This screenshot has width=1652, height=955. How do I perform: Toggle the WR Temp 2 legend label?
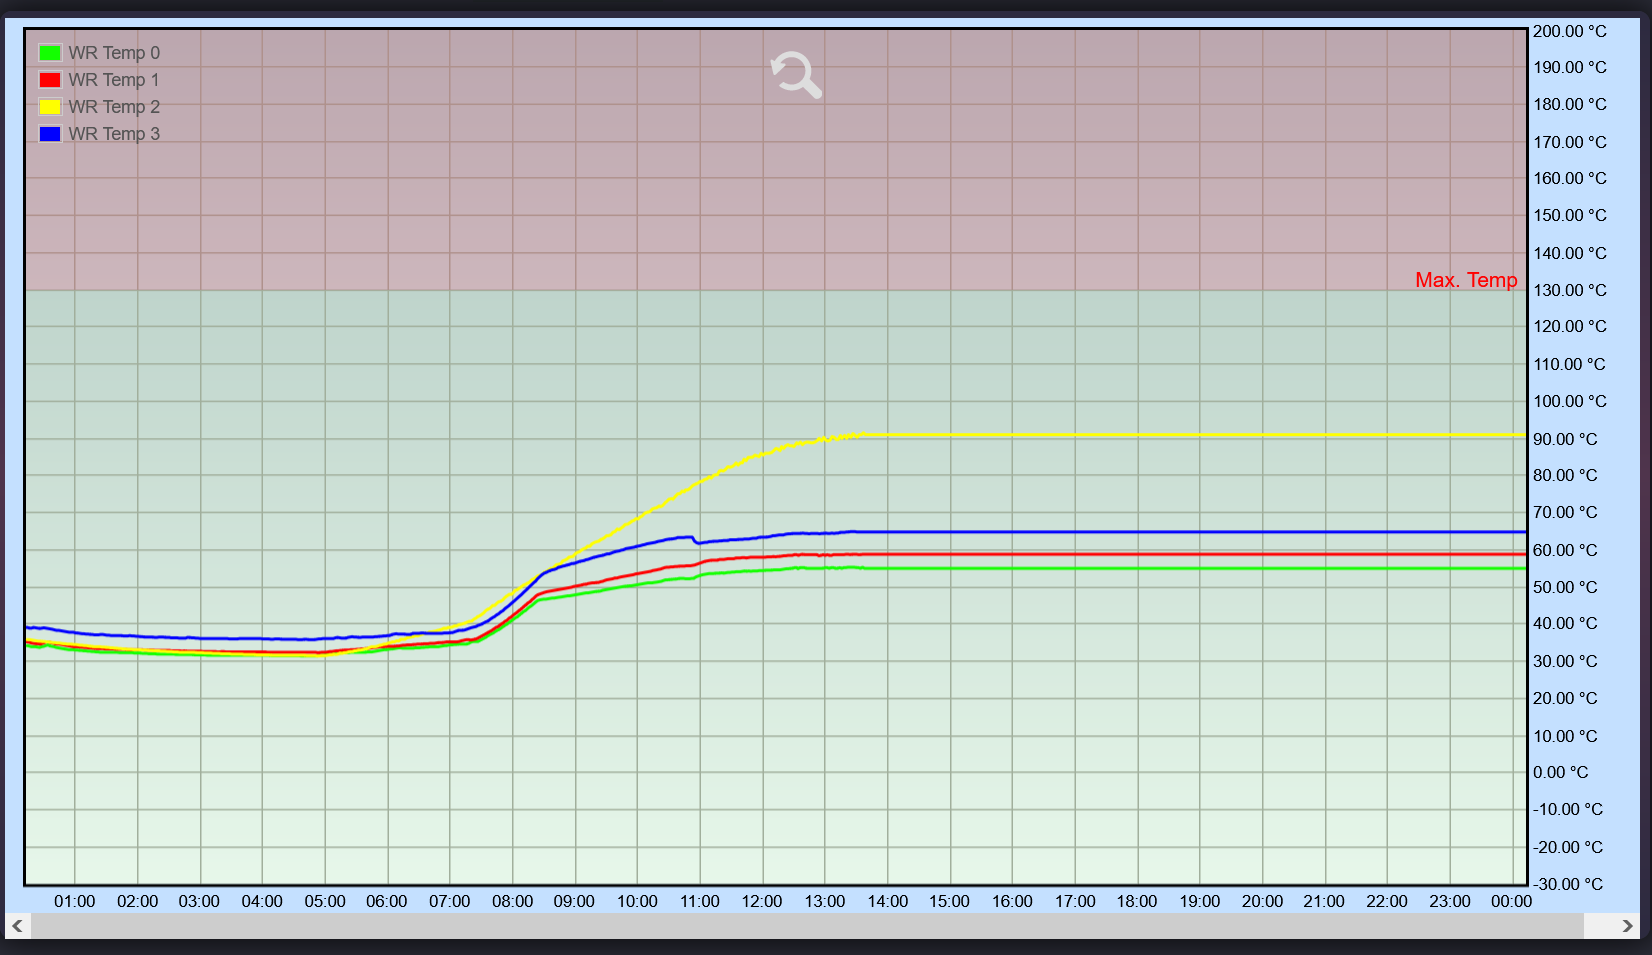point(114,107)
